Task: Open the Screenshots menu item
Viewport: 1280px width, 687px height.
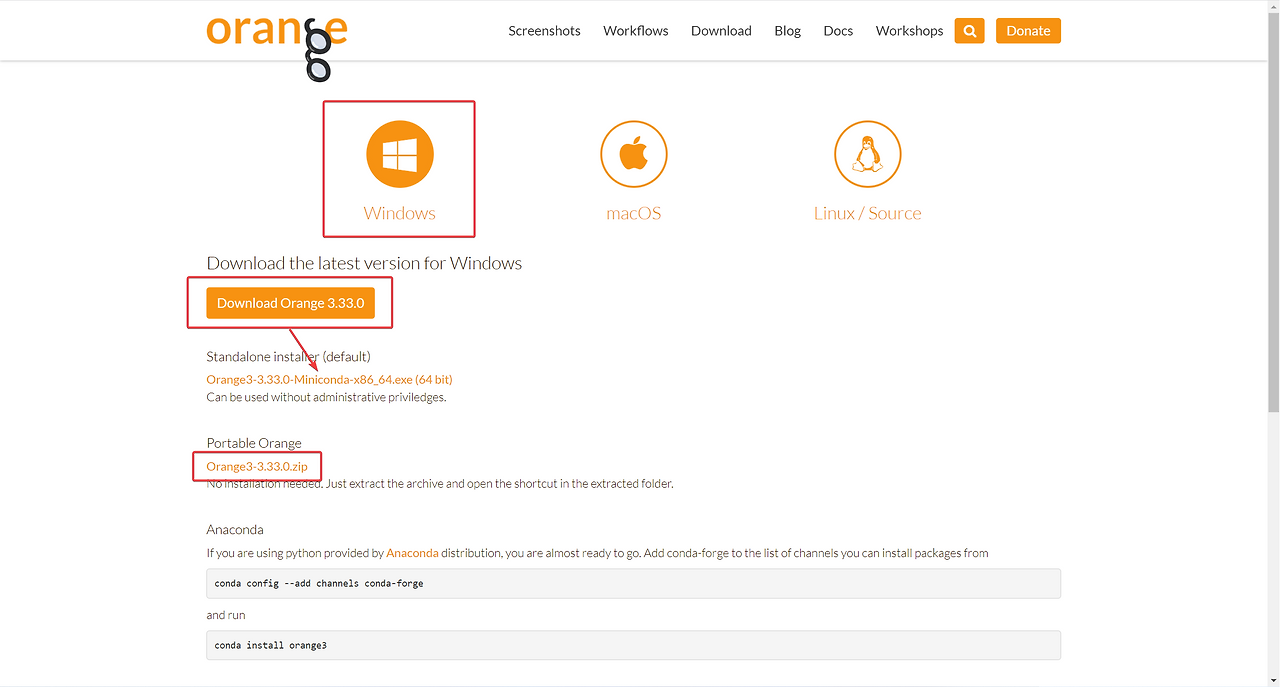Action: click(544, 31)
